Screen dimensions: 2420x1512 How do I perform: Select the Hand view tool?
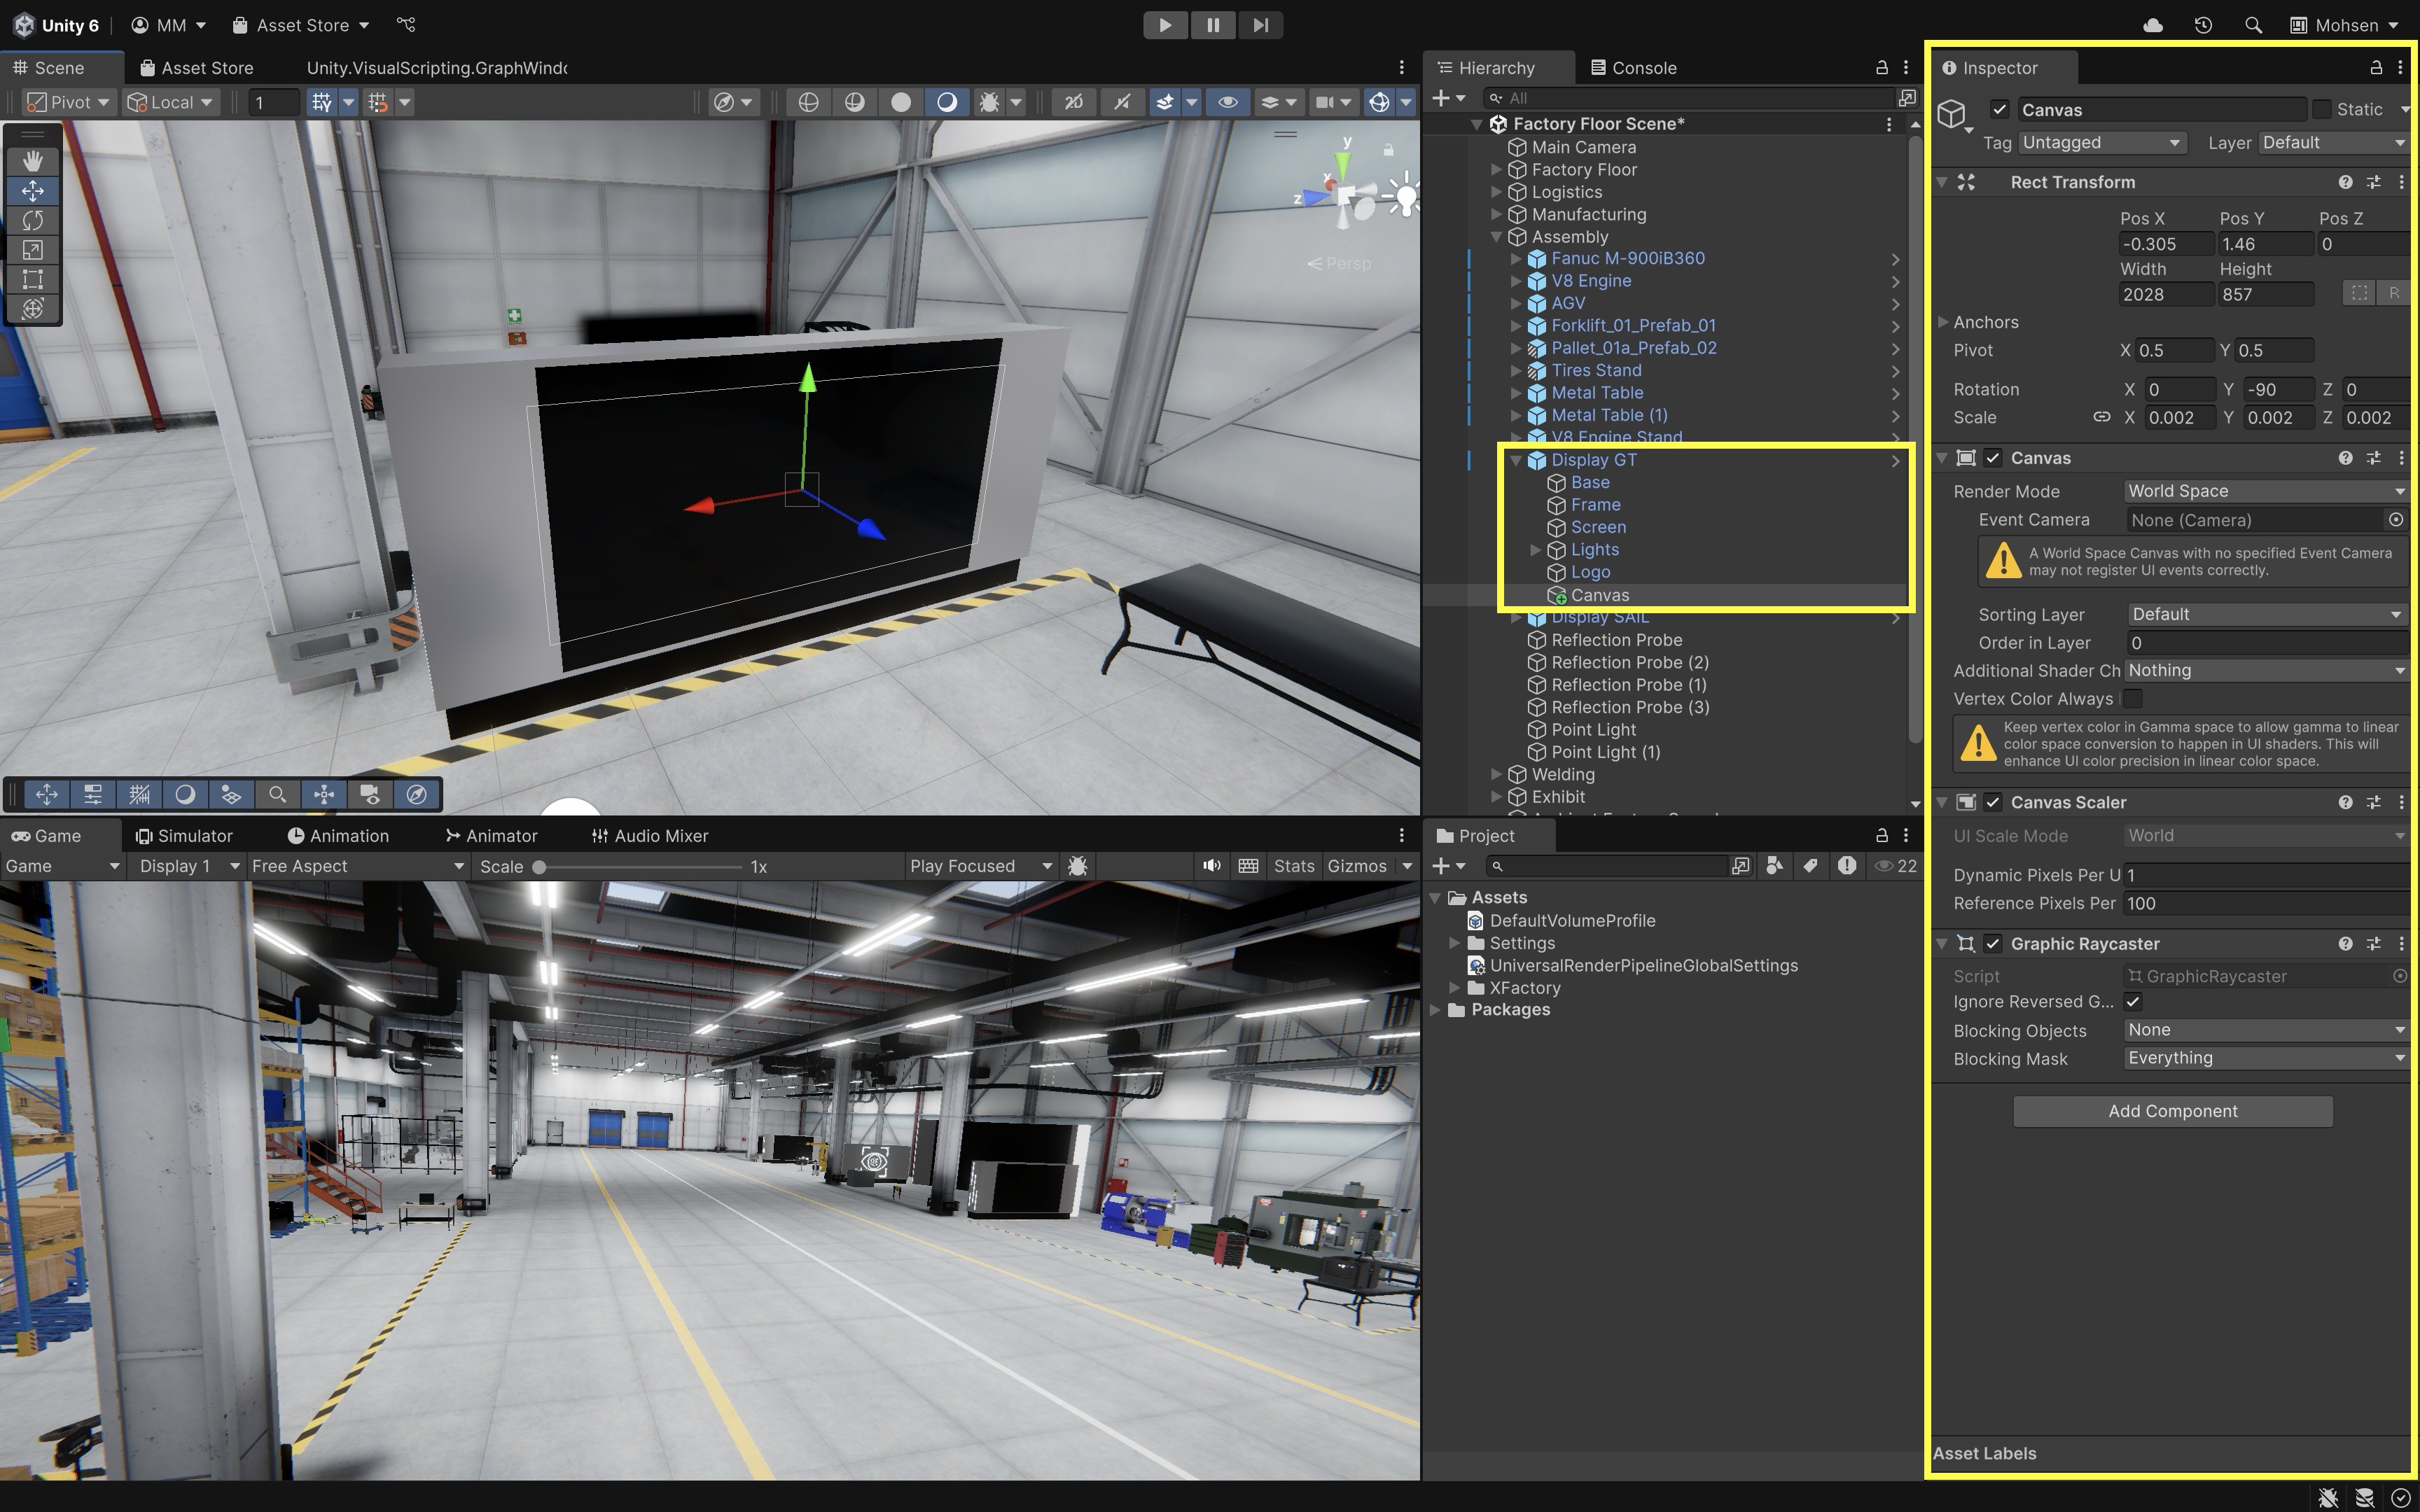tap(32, 160)
